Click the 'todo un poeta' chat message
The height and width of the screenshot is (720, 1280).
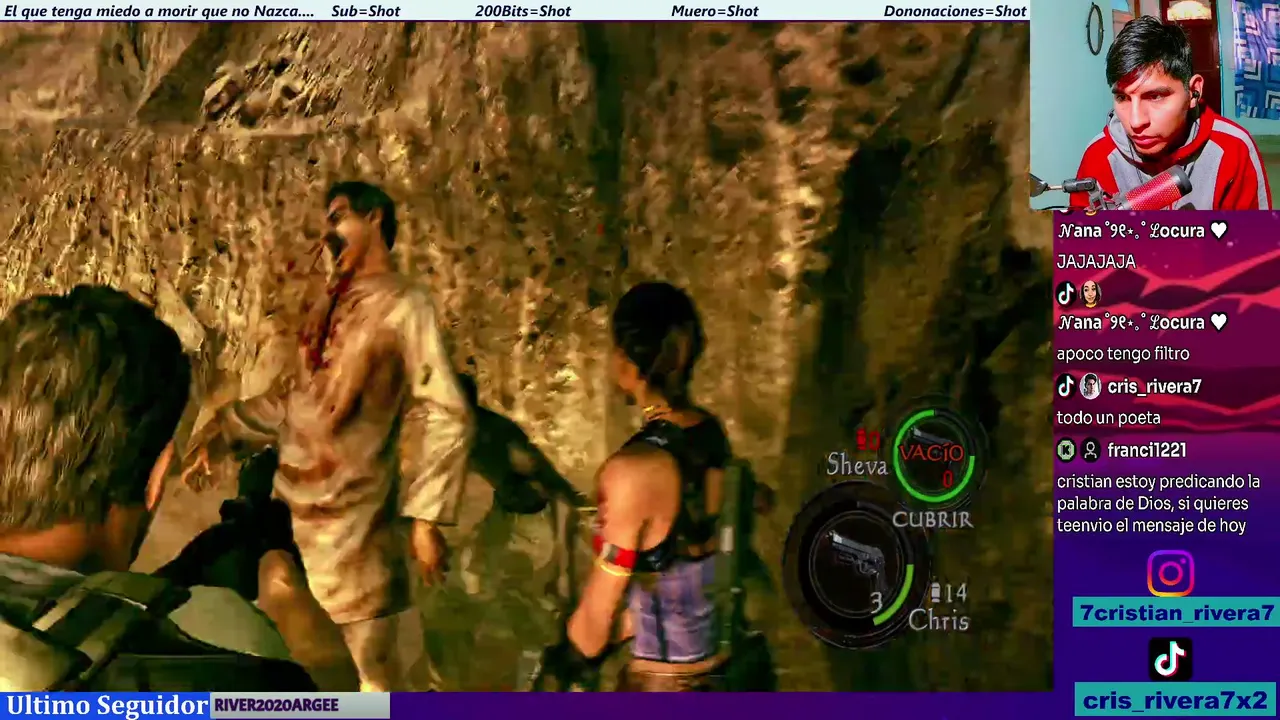point(1108,418)
